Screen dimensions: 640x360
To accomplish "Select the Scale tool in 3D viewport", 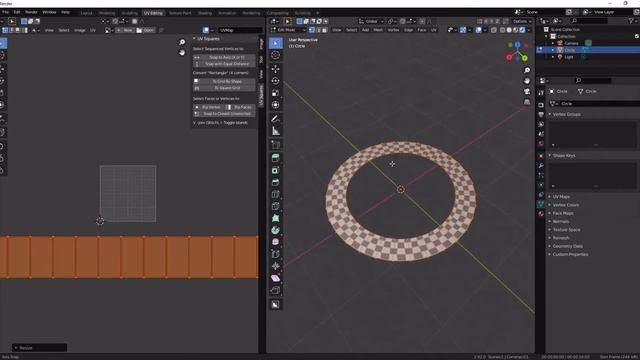I will coord(276,93).
